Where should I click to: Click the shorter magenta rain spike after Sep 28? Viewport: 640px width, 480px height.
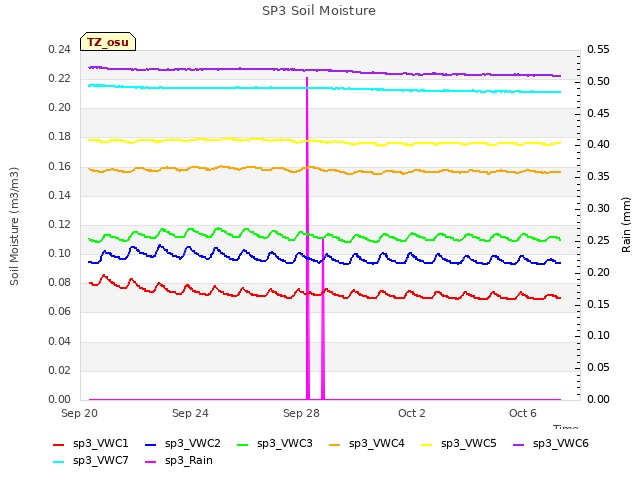click(323, 319)
